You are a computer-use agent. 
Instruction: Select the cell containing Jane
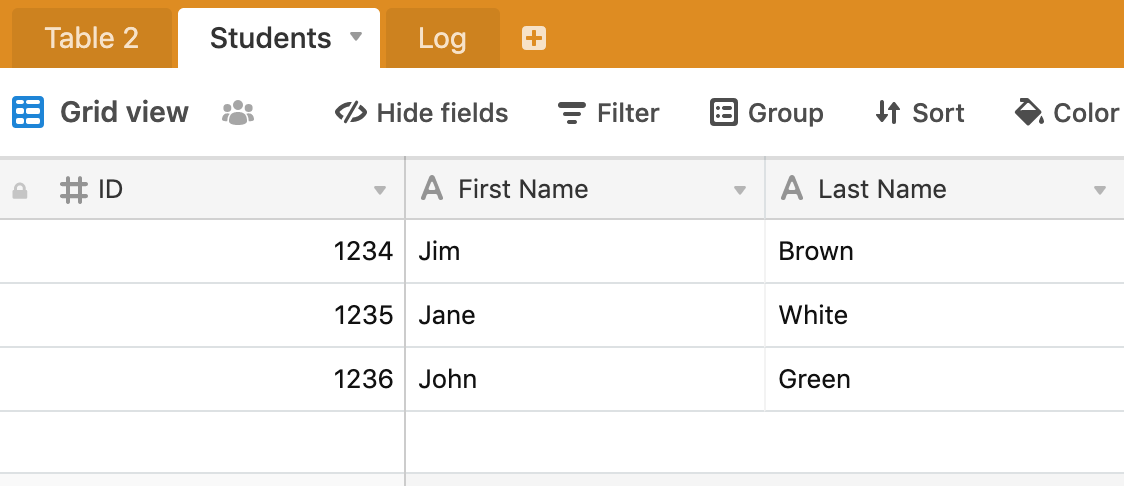tap(585, 315)
